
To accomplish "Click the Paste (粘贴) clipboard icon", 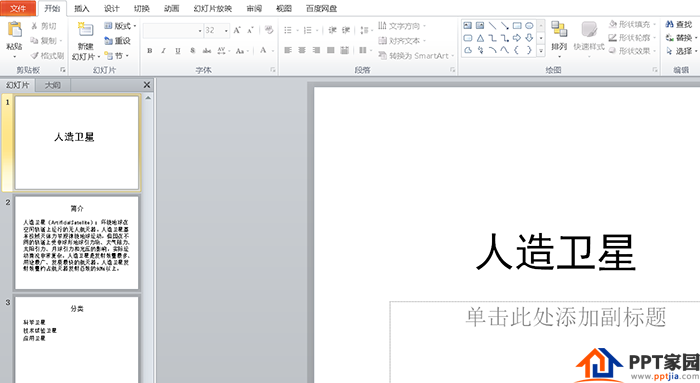I will [x=14, y=30].
